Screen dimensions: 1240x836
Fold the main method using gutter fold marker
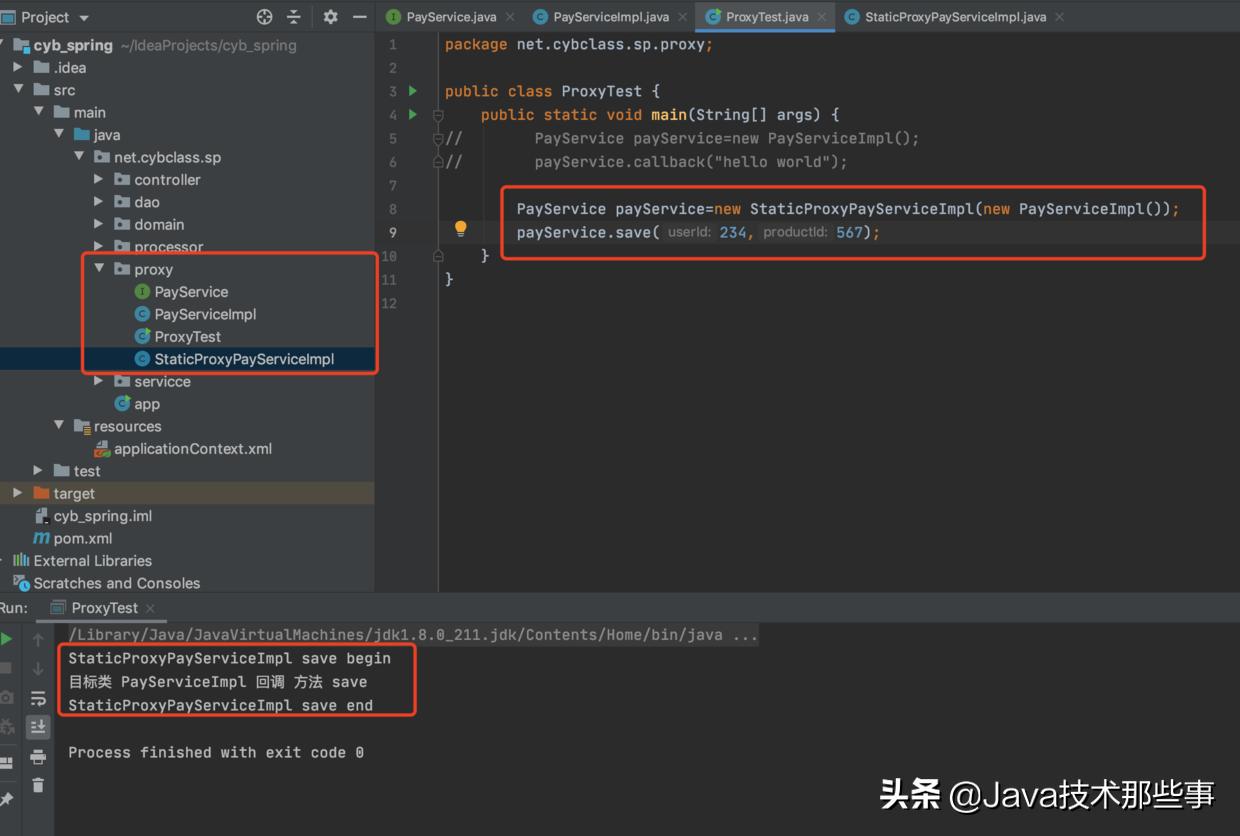click(438, 115)
